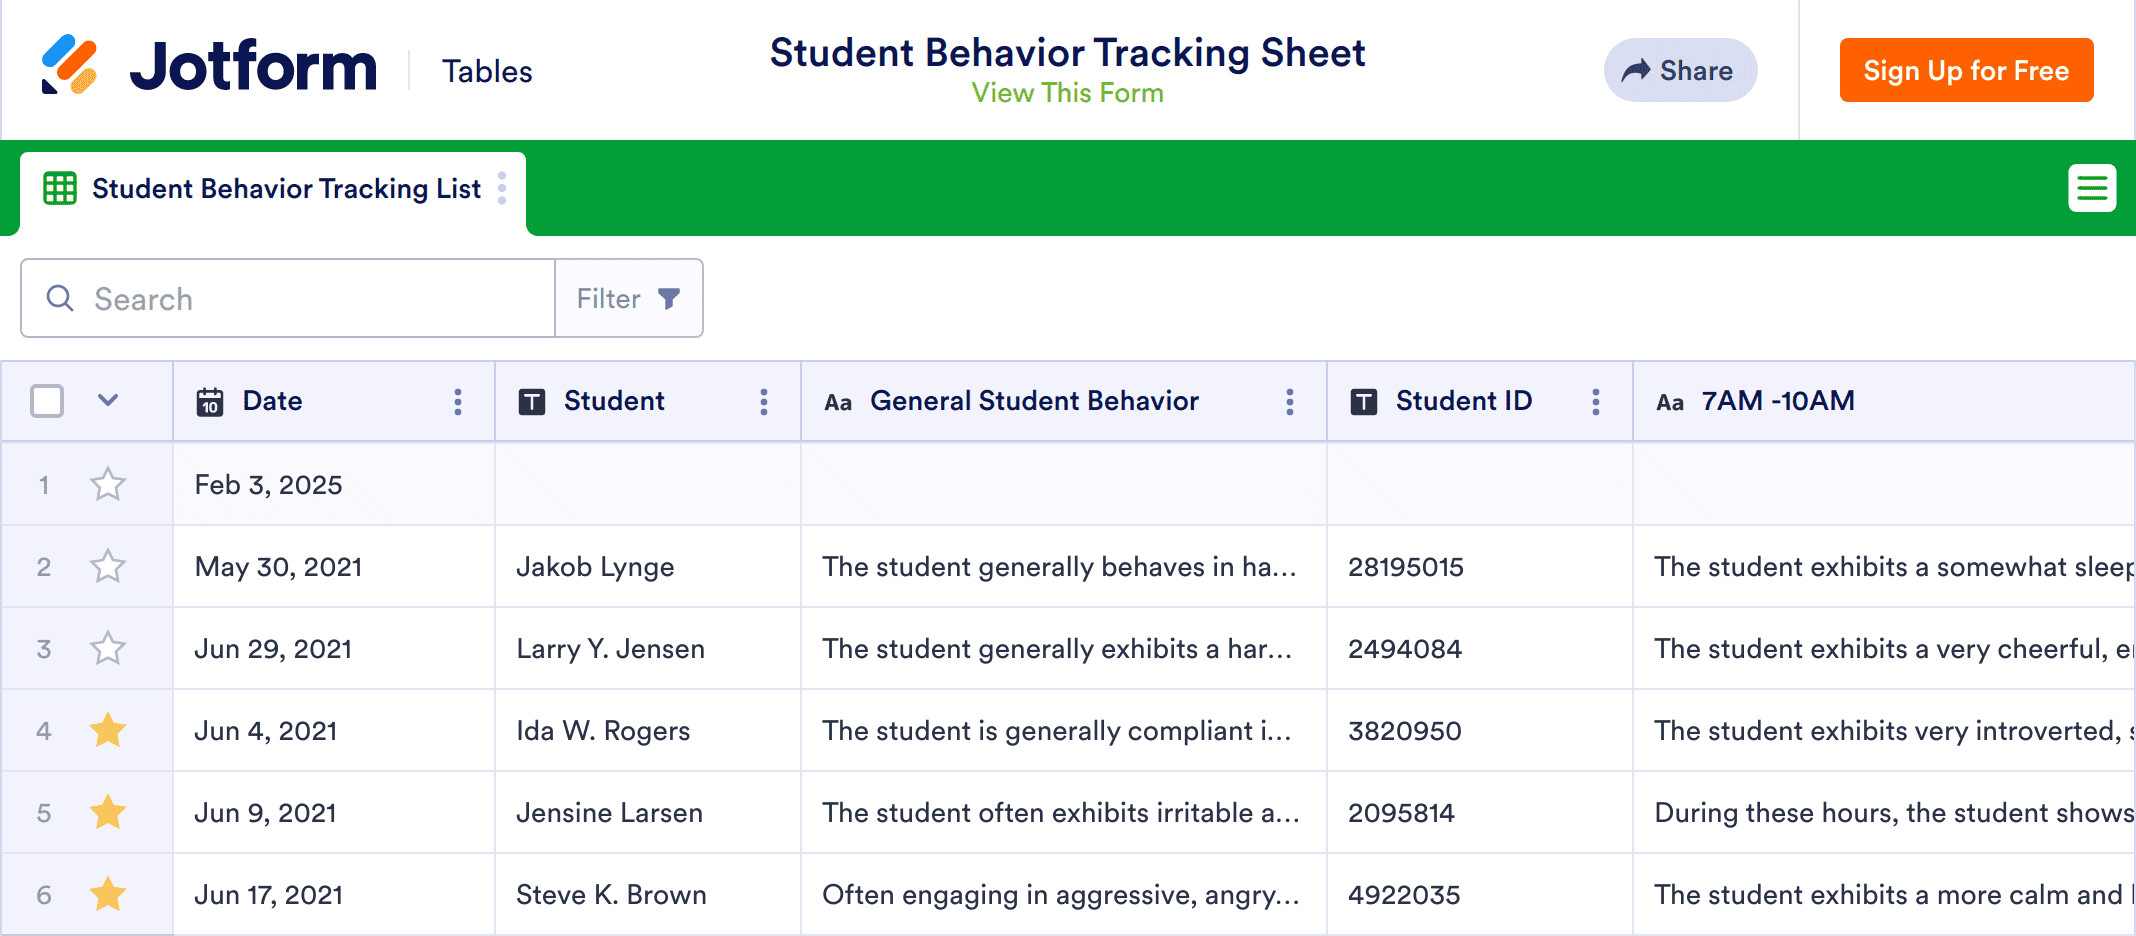This screenshot has height=936, width=2136.
Task: Open Student column three-dot options
Action: [x=764, y=402]
